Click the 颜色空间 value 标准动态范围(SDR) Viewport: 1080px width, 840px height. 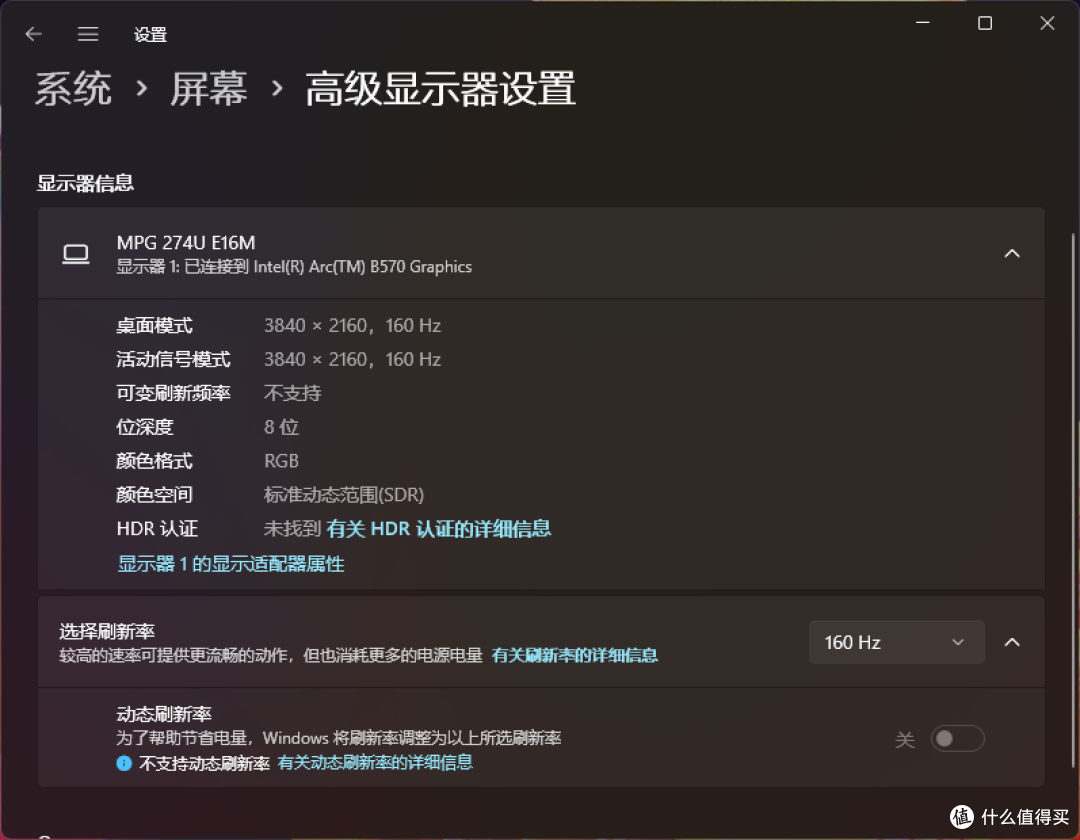[344, 494]
